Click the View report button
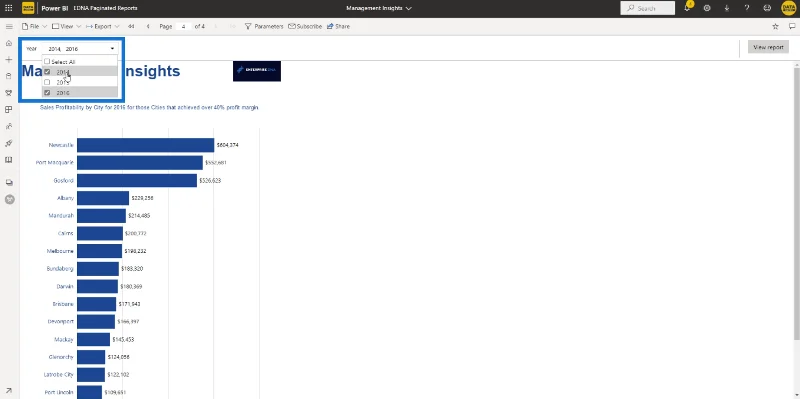Viewport: 800px width, 399px height. [x=768, y=47]
